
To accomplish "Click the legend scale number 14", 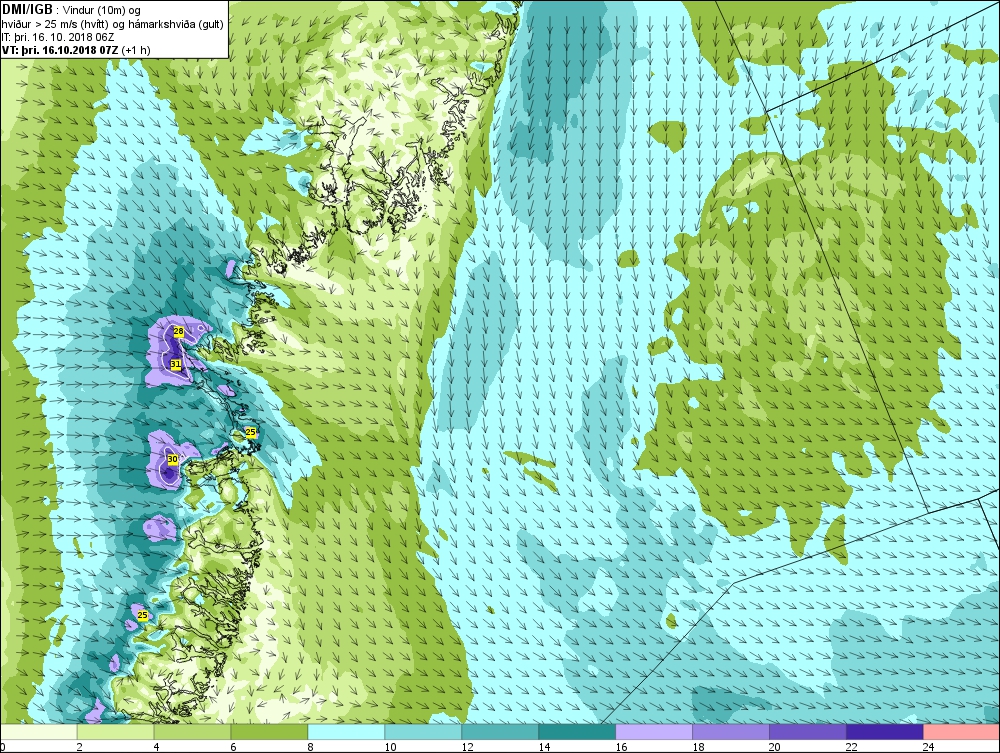I will [x=544, y=747].
